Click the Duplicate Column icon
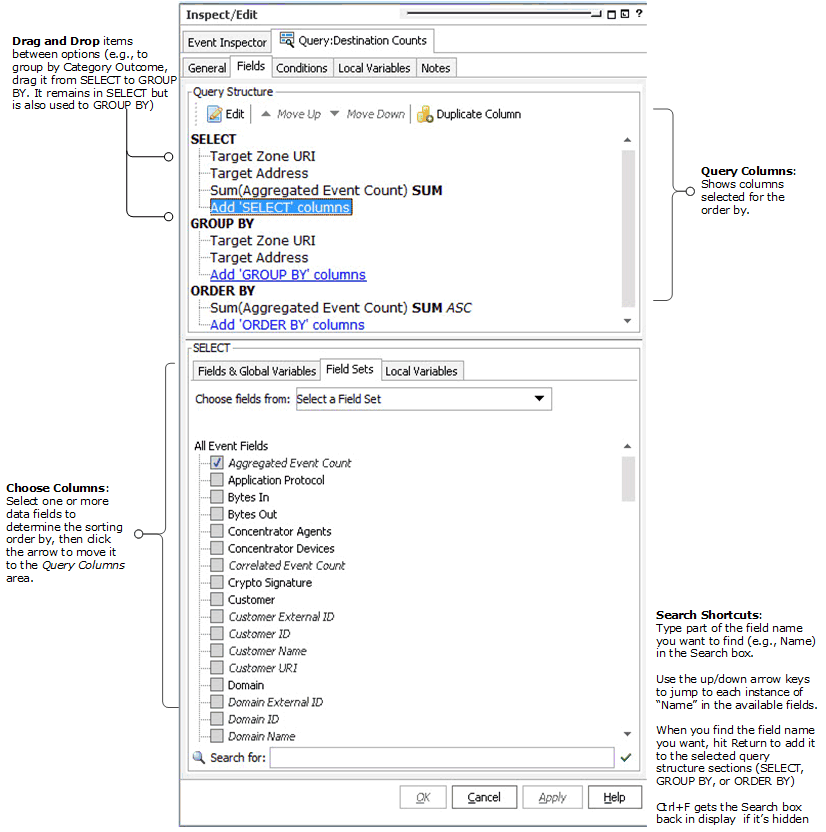Screen dimensions: 826x832 (x=424, y=114)
